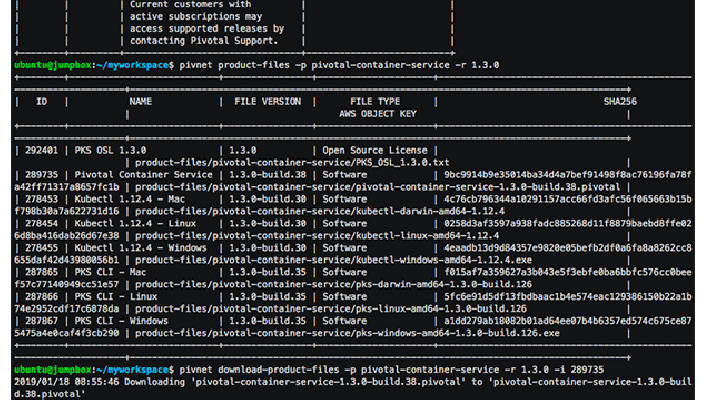Click the name Pivotal Container Service
The image size is (712, 400).
pos(143,175)
